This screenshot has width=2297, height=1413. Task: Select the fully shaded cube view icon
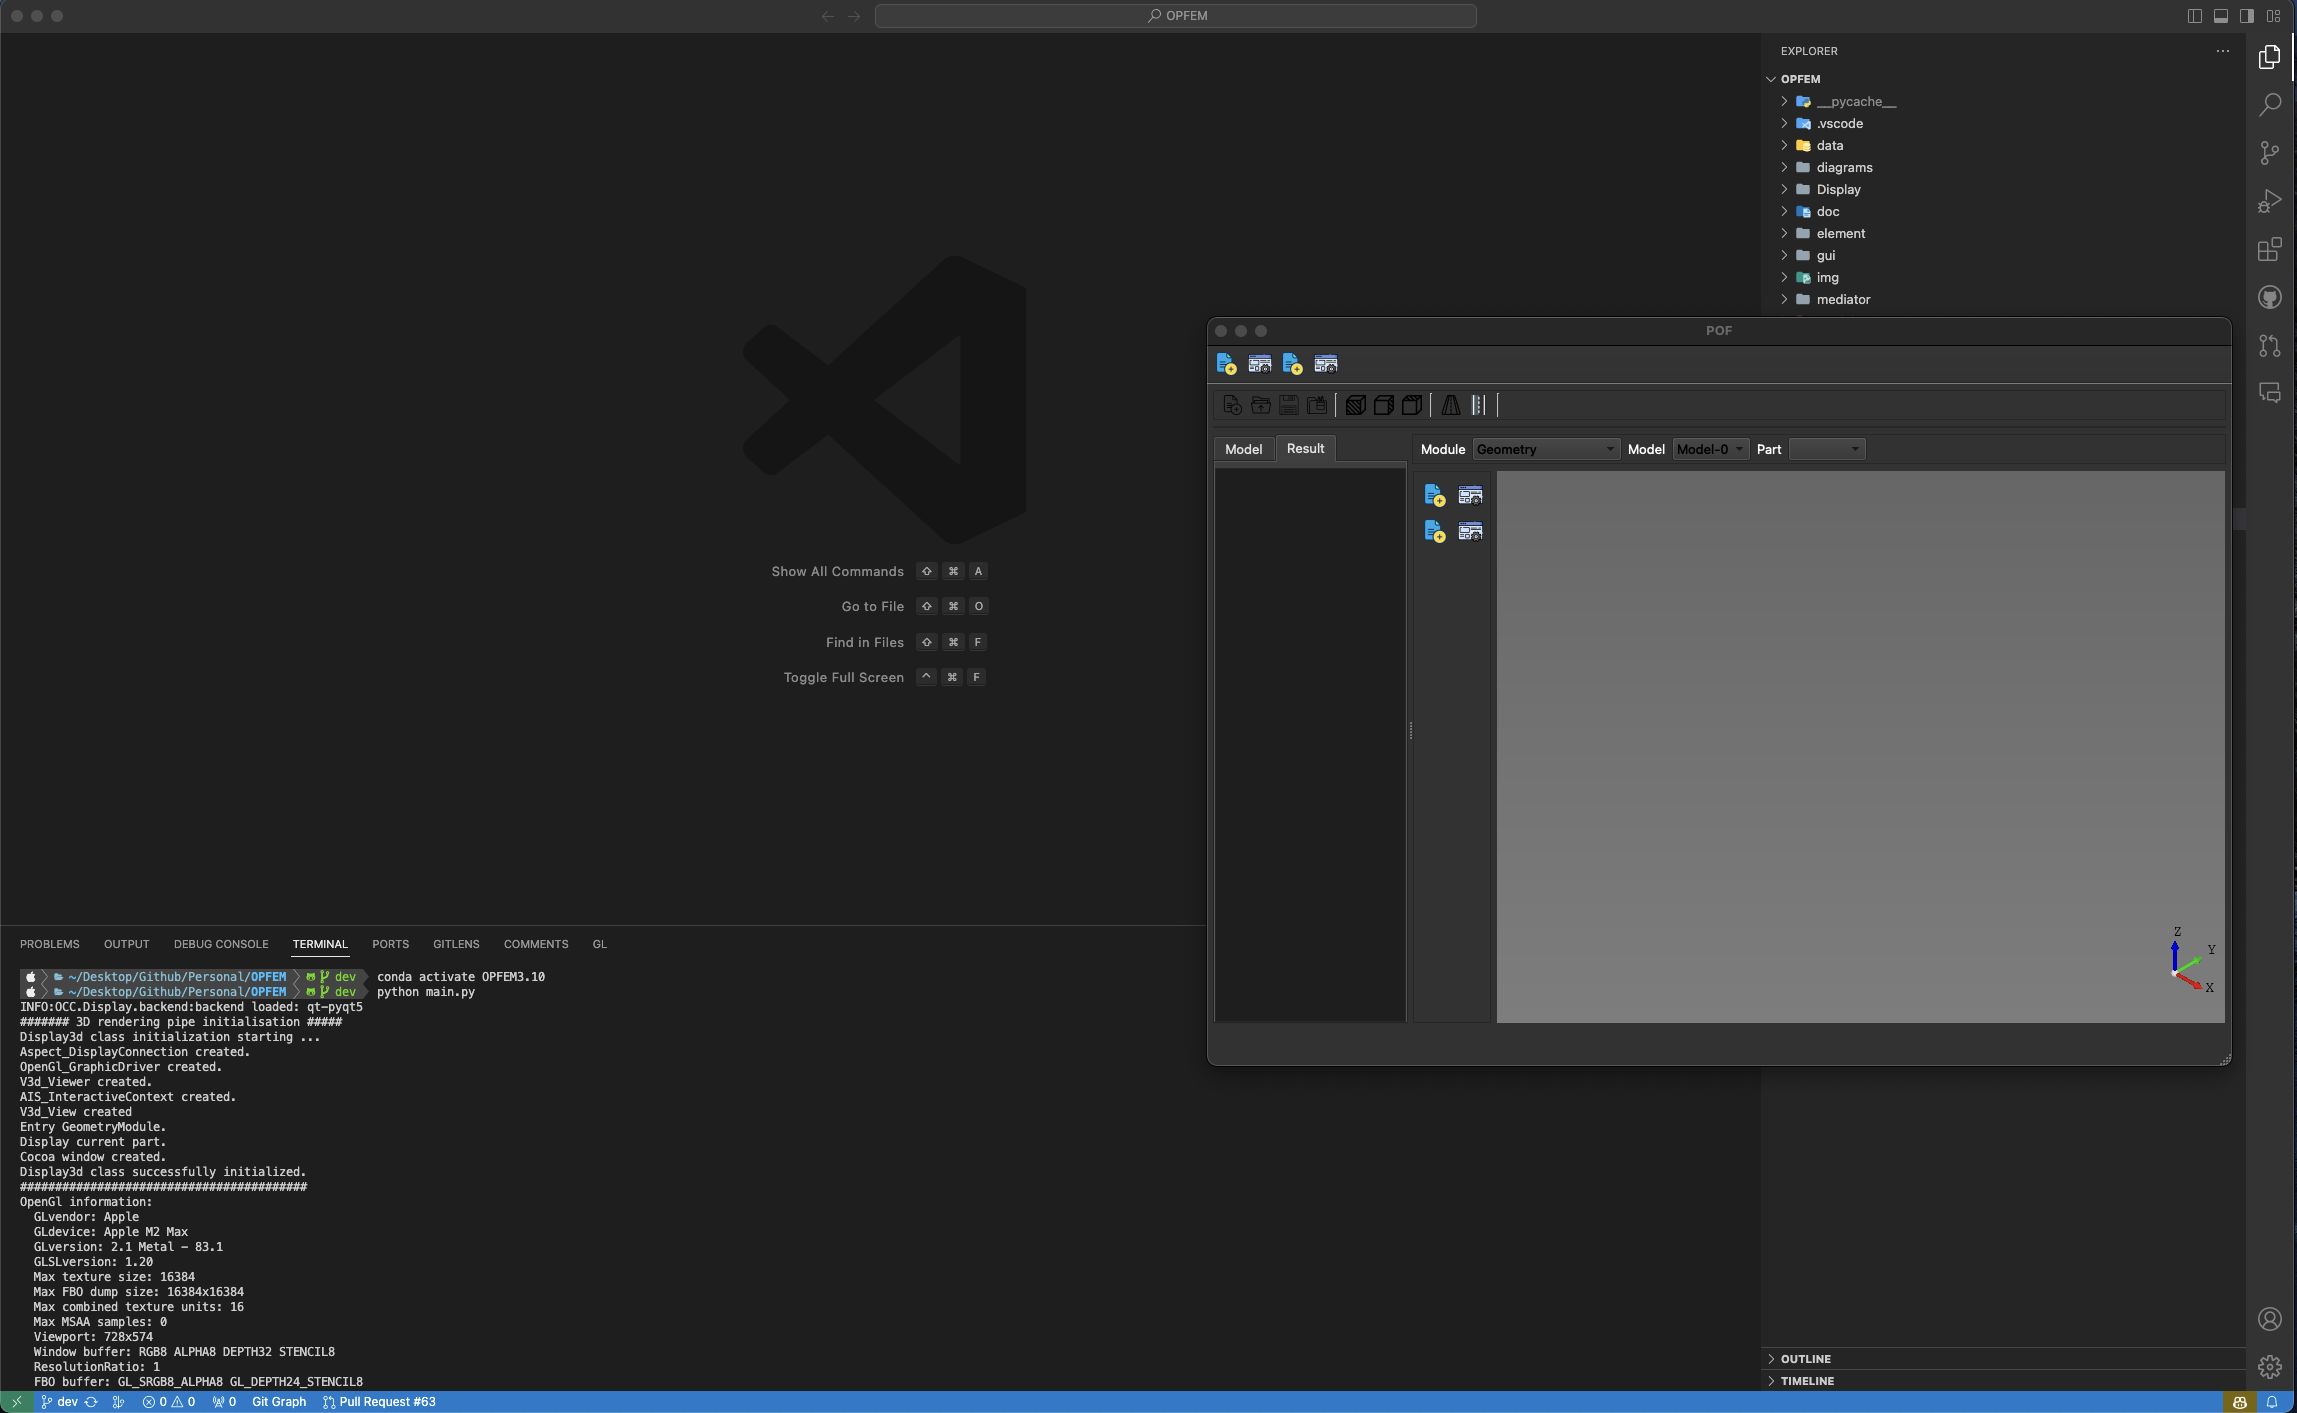(x=1355, y=405)
